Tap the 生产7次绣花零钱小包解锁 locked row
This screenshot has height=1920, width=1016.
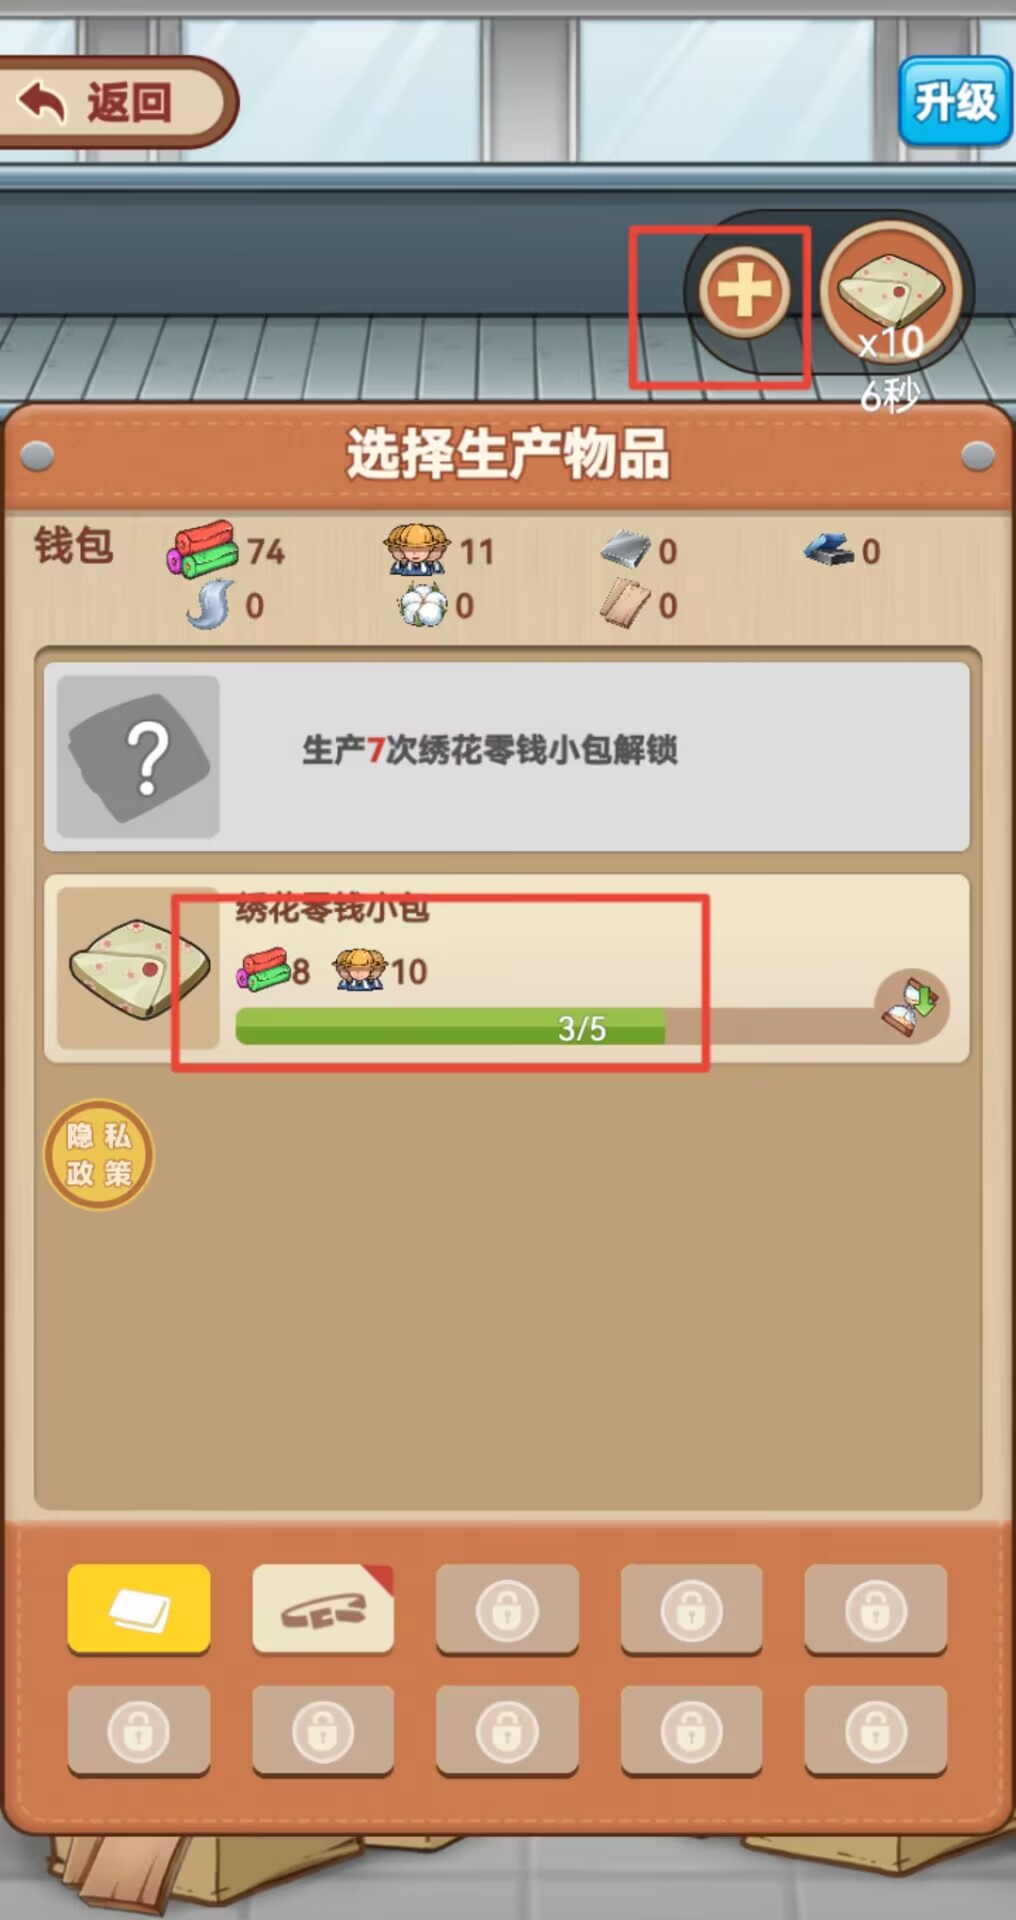click(507, 756)
